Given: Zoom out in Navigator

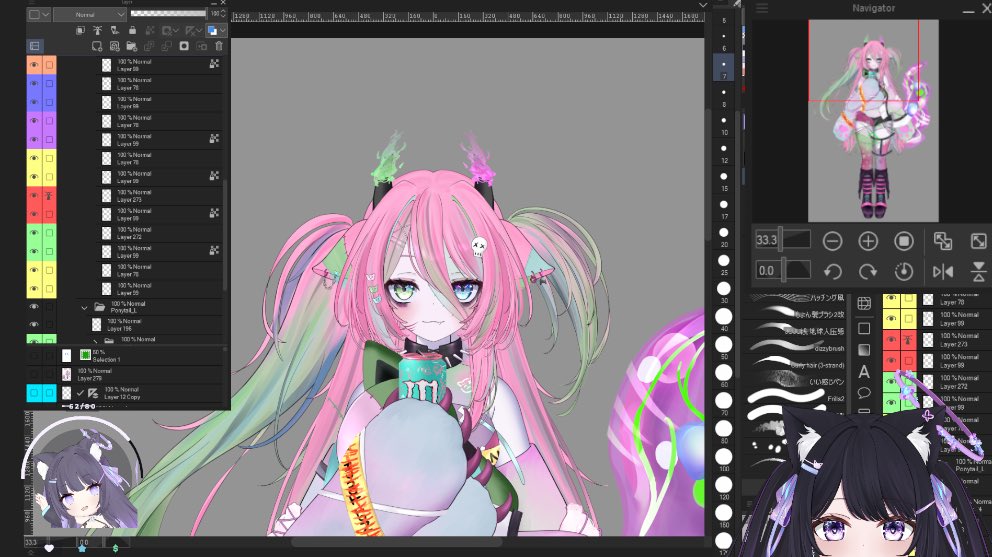Looking at the screenshot, I should coord(833,241).
